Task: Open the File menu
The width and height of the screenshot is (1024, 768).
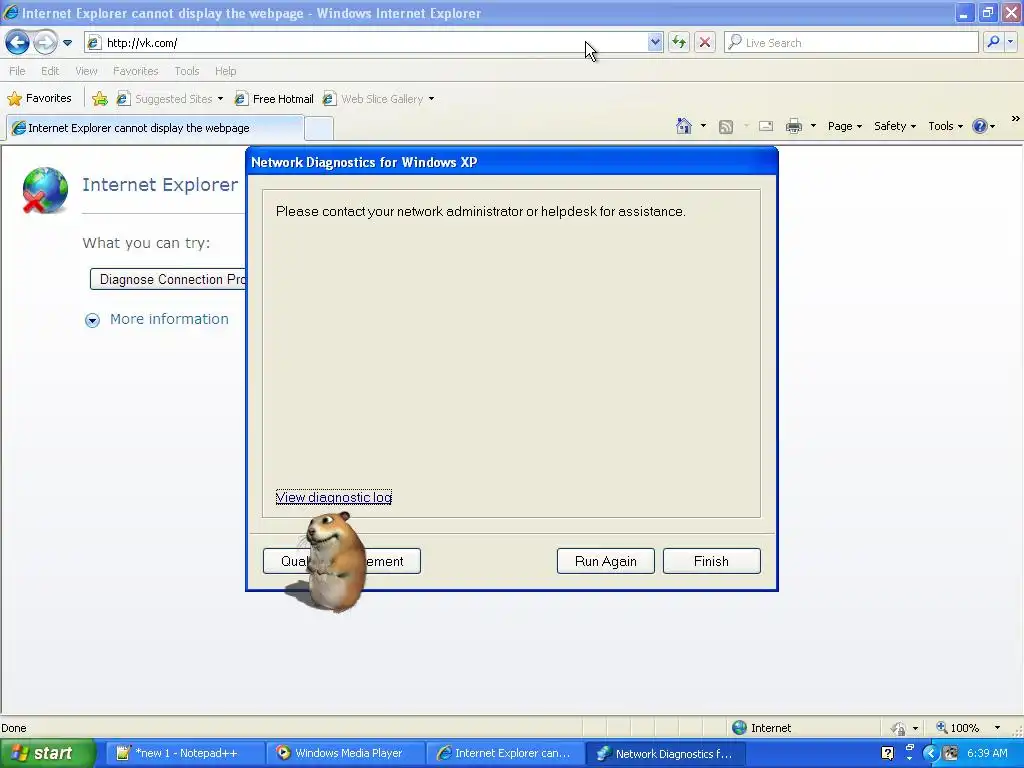Action: [x=18, y=71]
